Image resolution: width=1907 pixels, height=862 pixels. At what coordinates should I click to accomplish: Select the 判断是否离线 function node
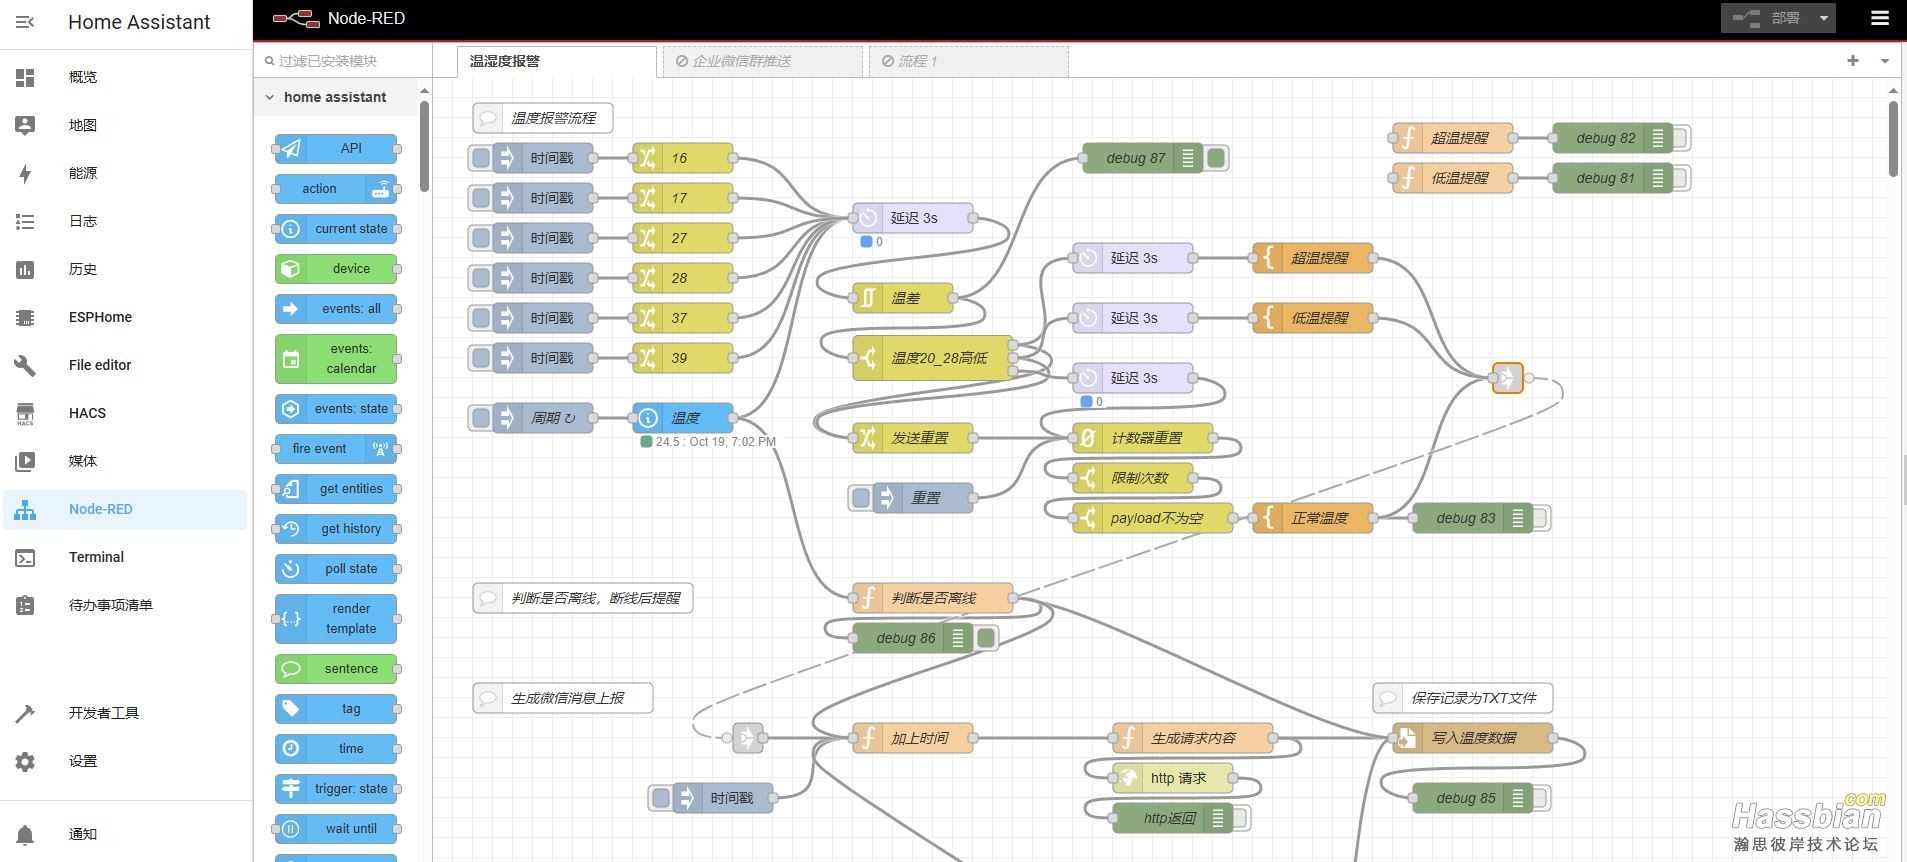(x=933, y=598)
